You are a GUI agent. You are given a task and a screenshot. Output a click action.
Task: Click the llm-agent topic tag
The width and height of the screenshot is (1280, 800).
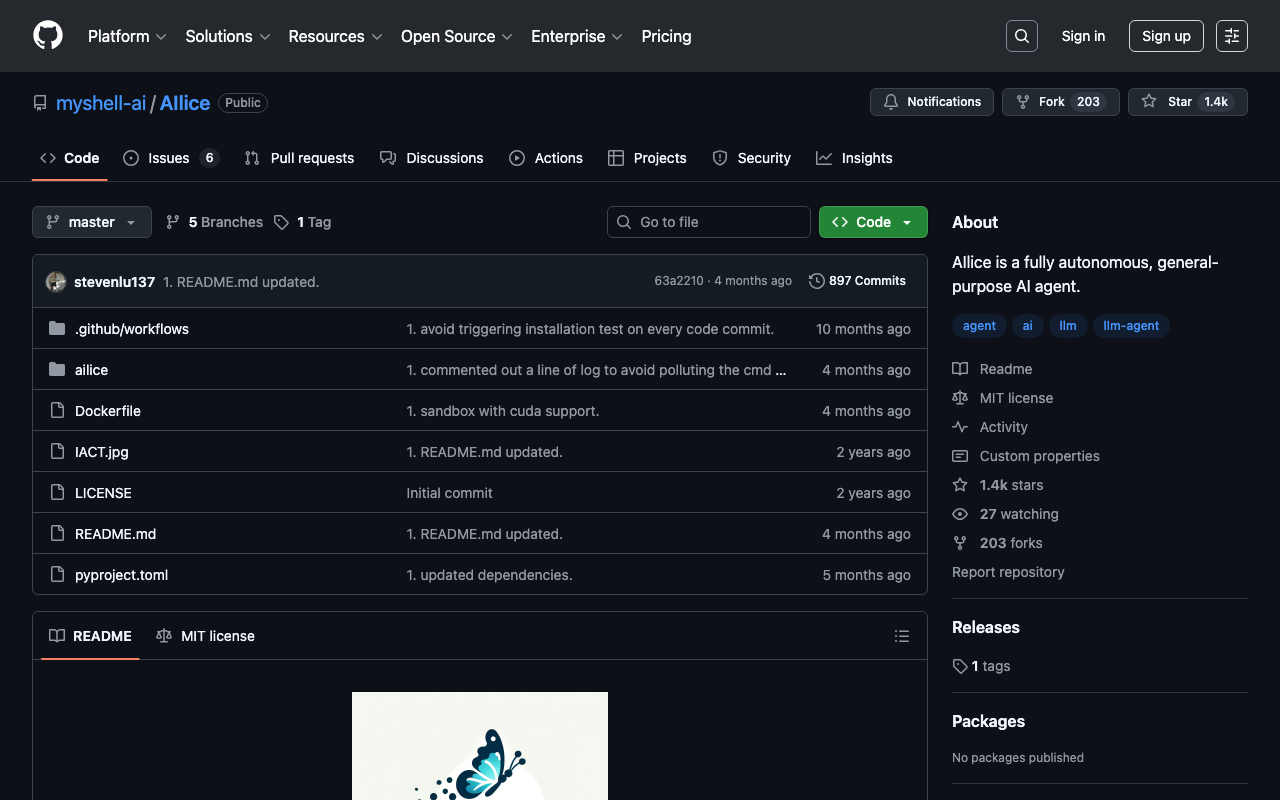1130,326
